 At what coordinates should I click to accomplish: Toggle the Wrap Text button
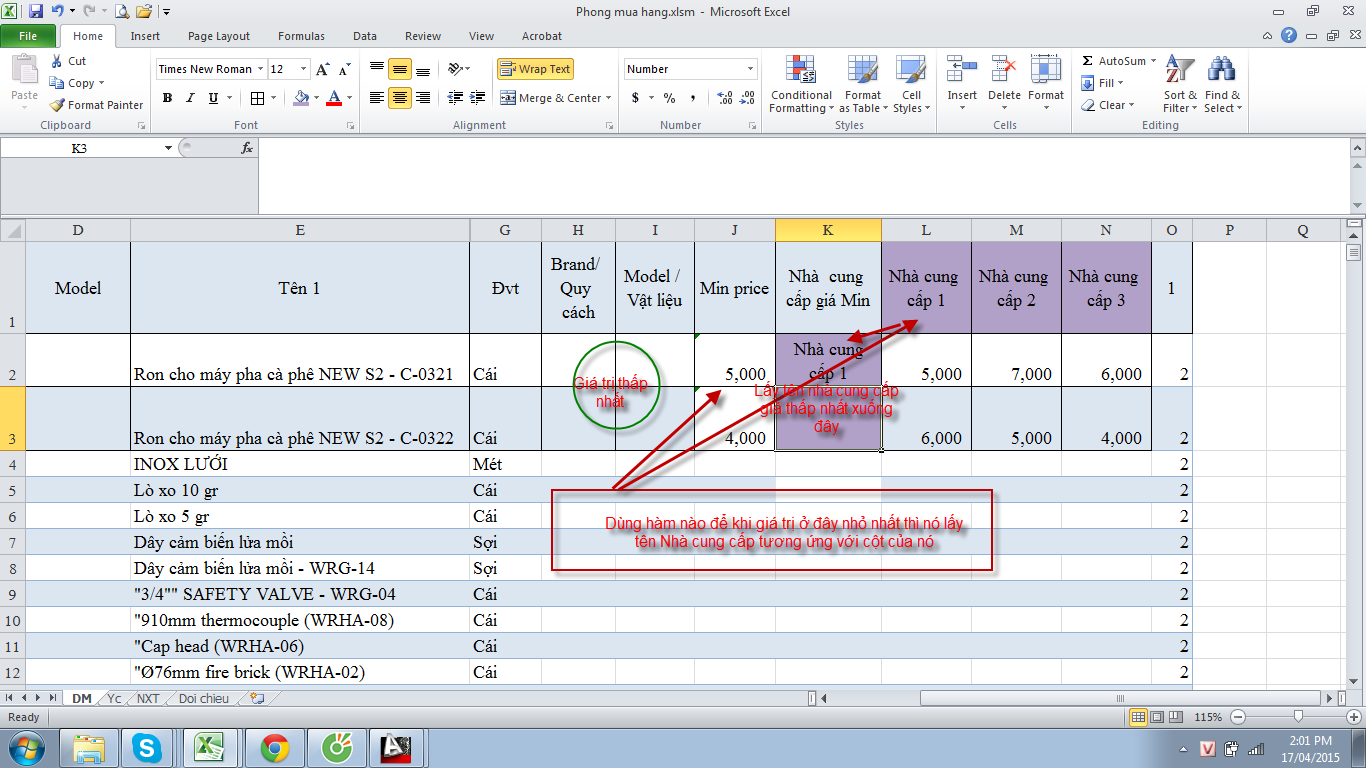click(x=535, y=69)
